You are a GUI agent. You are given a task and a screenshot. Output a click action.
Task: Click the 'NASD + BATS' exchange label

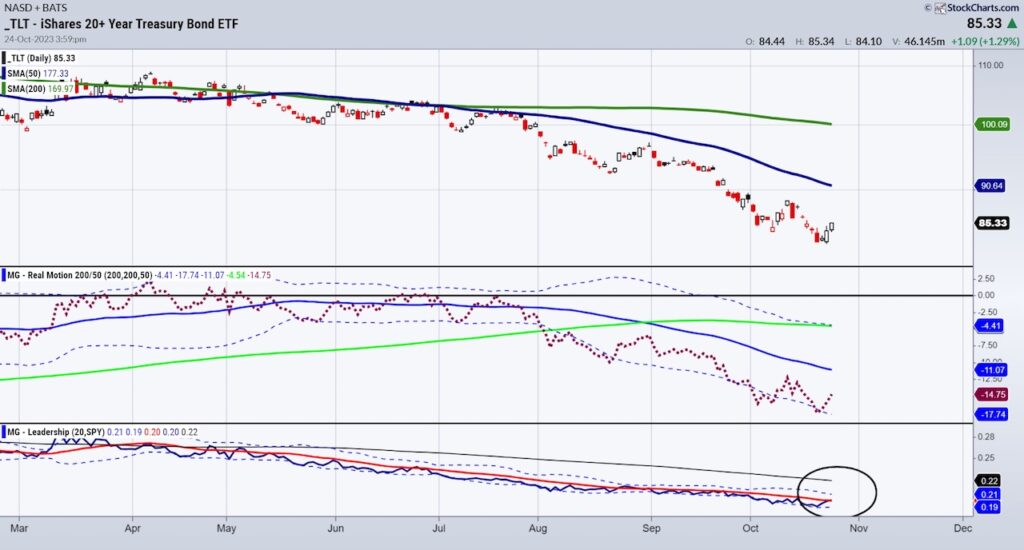coord(35,8)
